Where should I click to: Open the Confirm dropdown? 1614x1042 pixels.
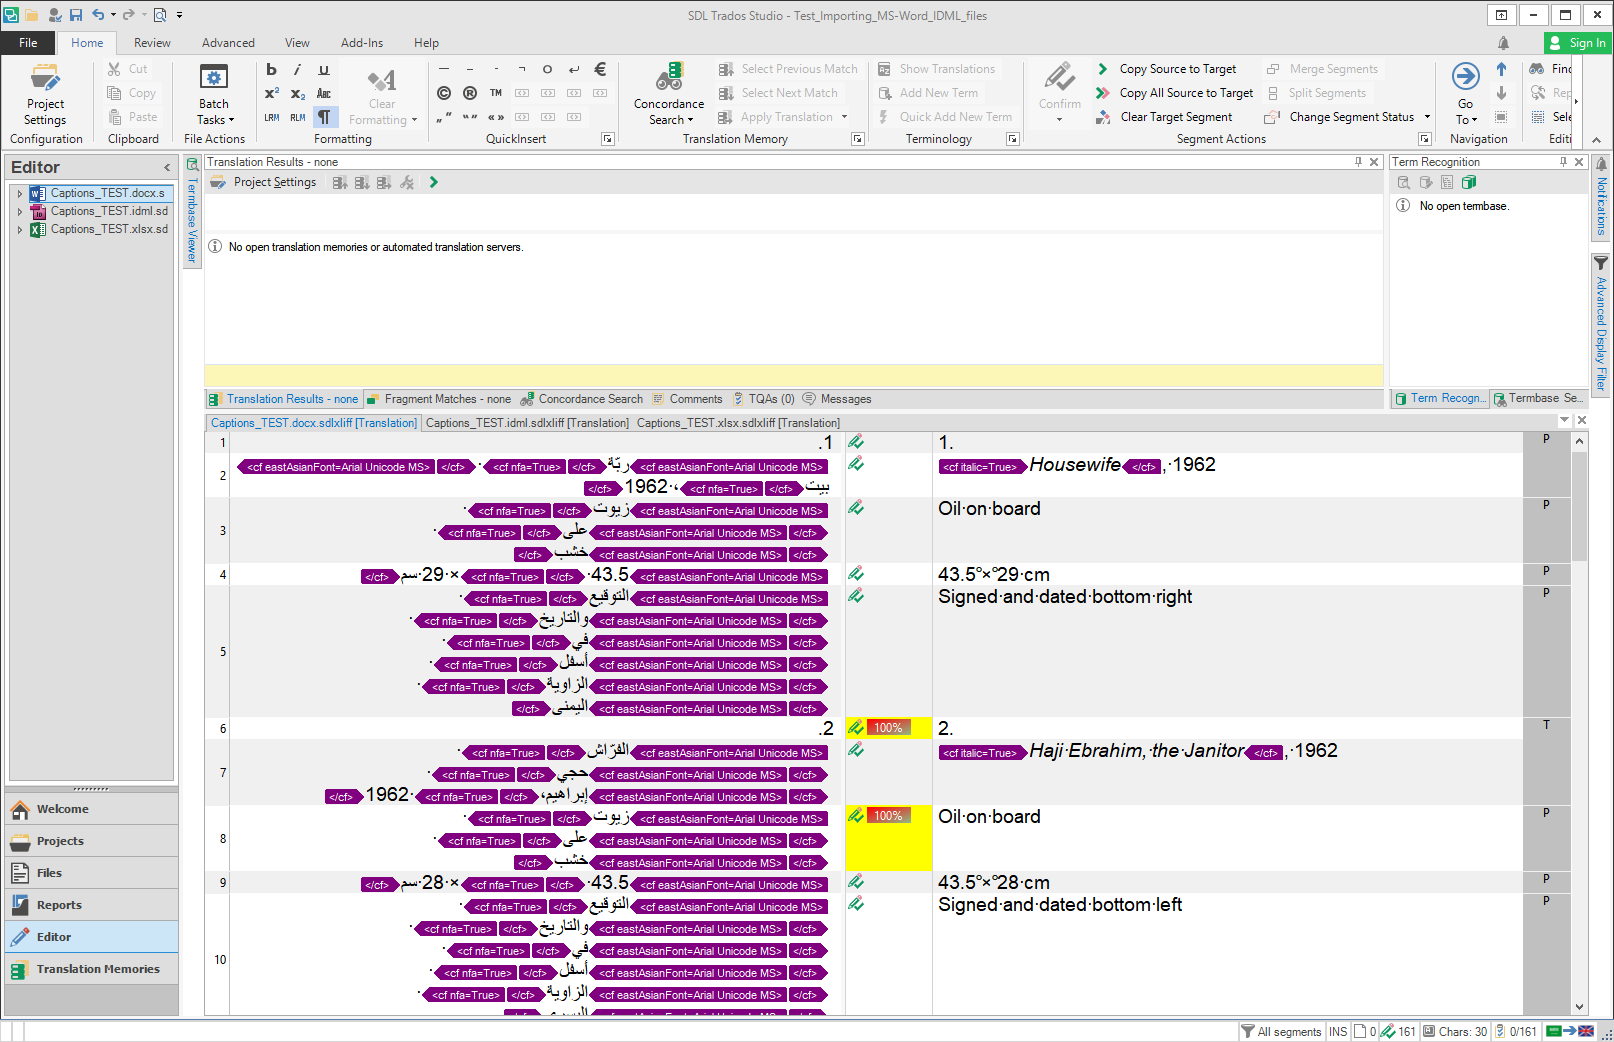point(1059,120)
